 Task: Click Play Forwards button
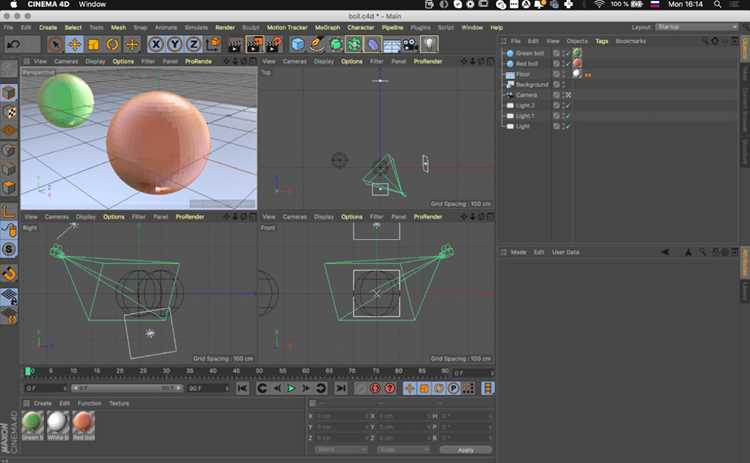[291, 388]
